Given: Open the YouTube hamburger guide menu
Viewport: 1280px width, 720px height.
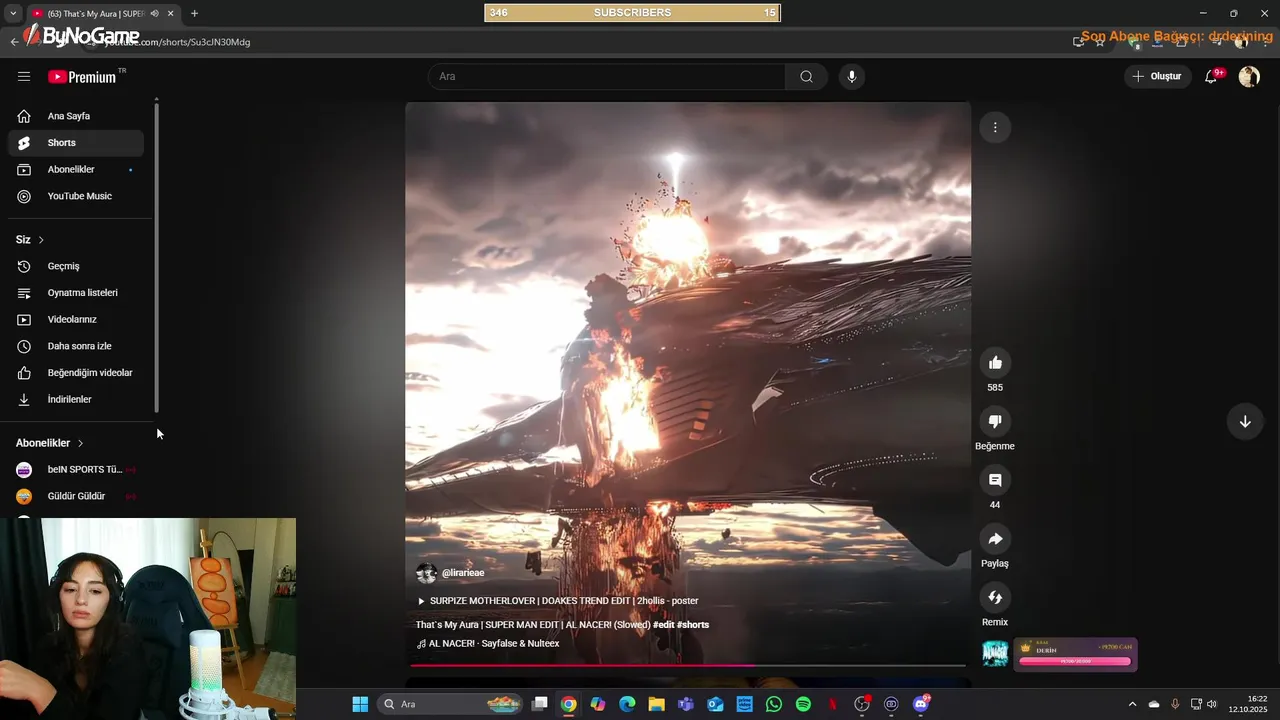Looking at the screenshot, I should [24, 76].
